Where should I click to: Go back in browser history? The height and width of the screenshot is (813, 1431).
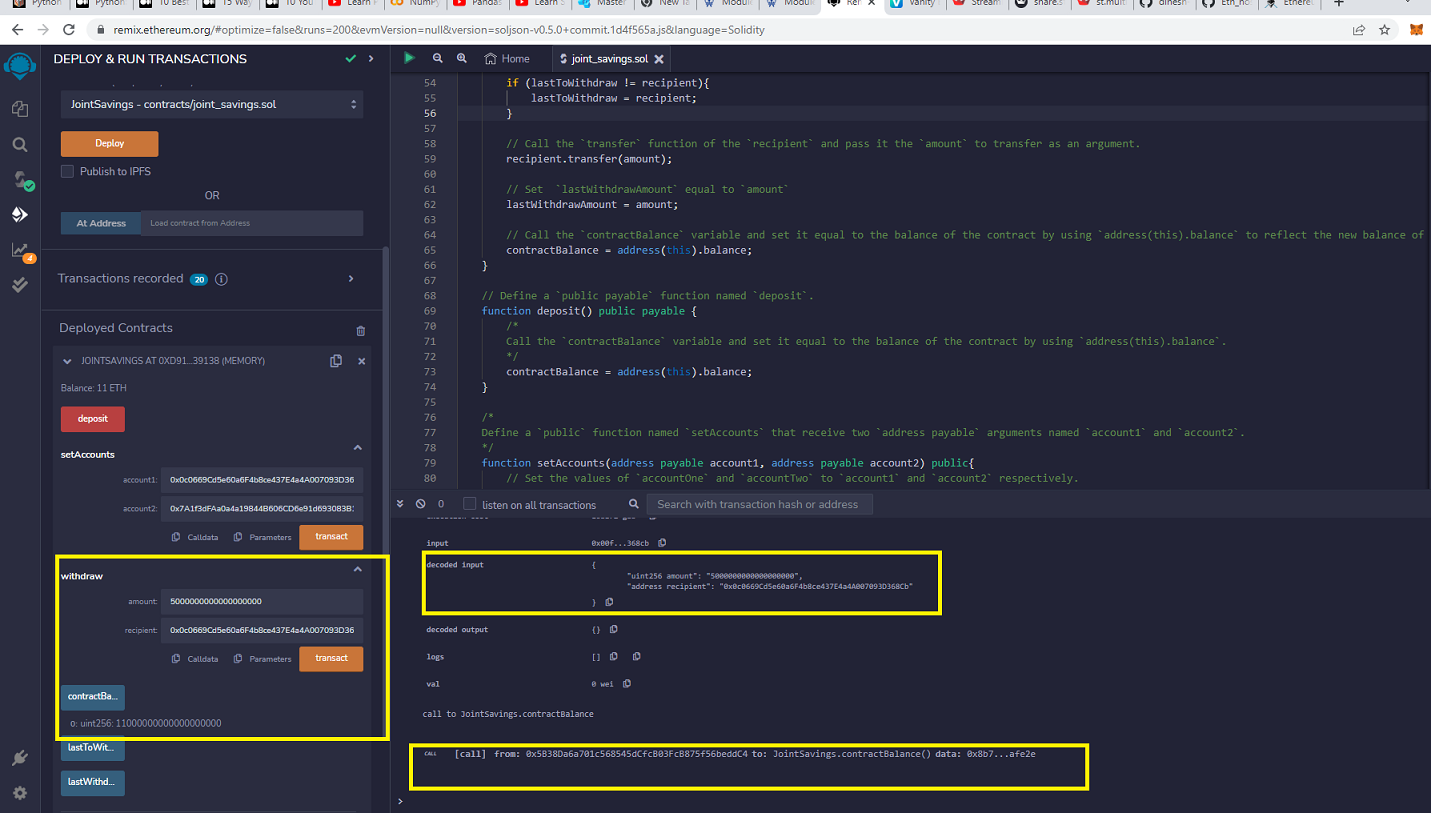16,30
